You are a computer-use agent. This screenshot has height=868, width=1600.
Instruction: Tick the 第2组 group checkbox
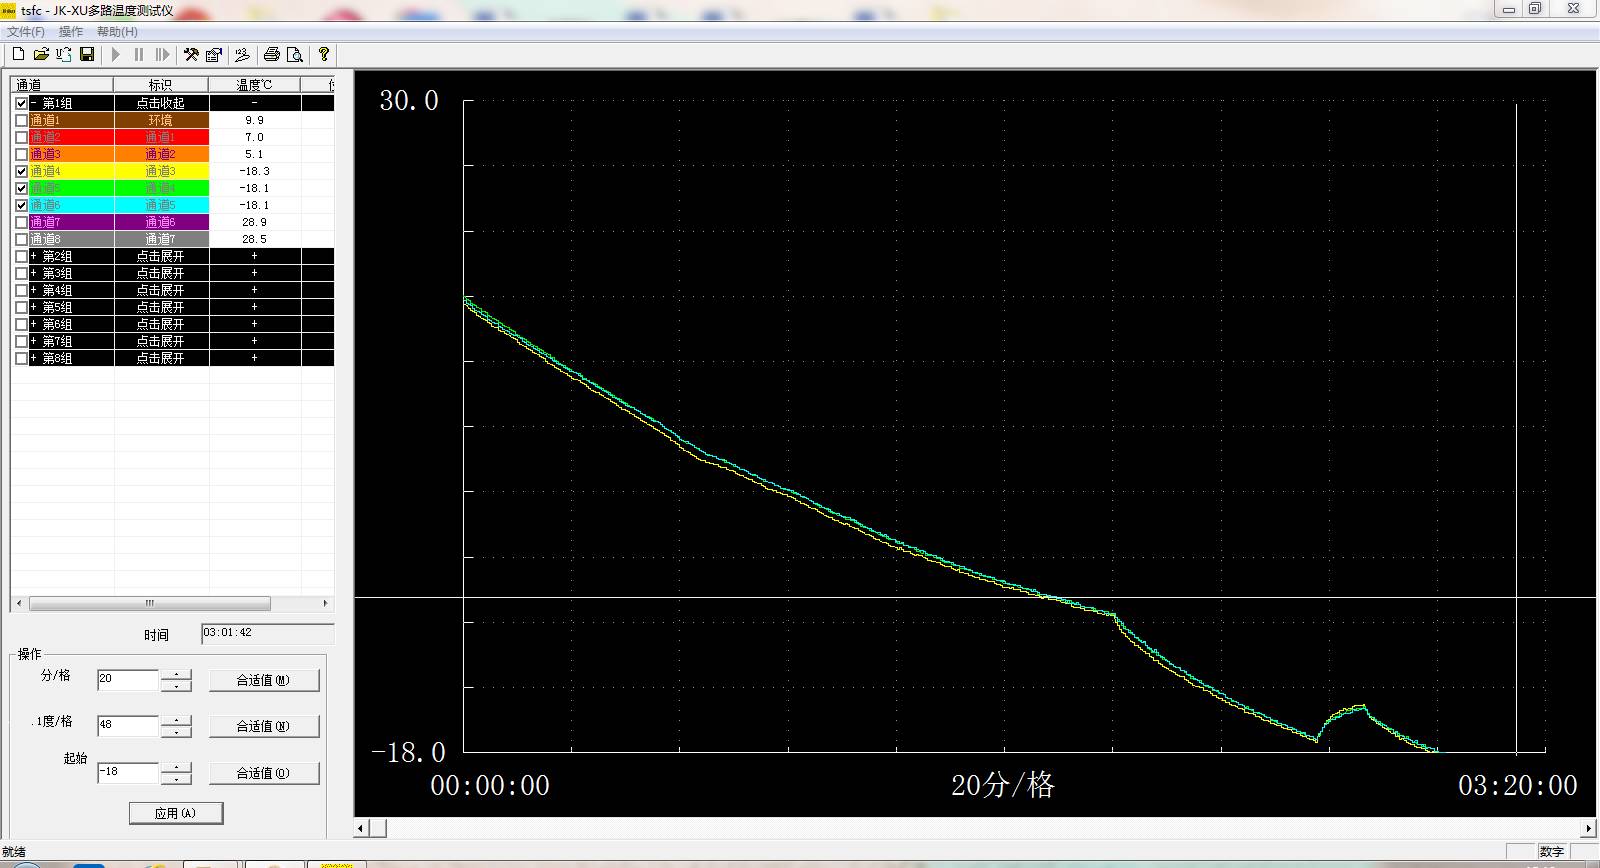point(22,256)
